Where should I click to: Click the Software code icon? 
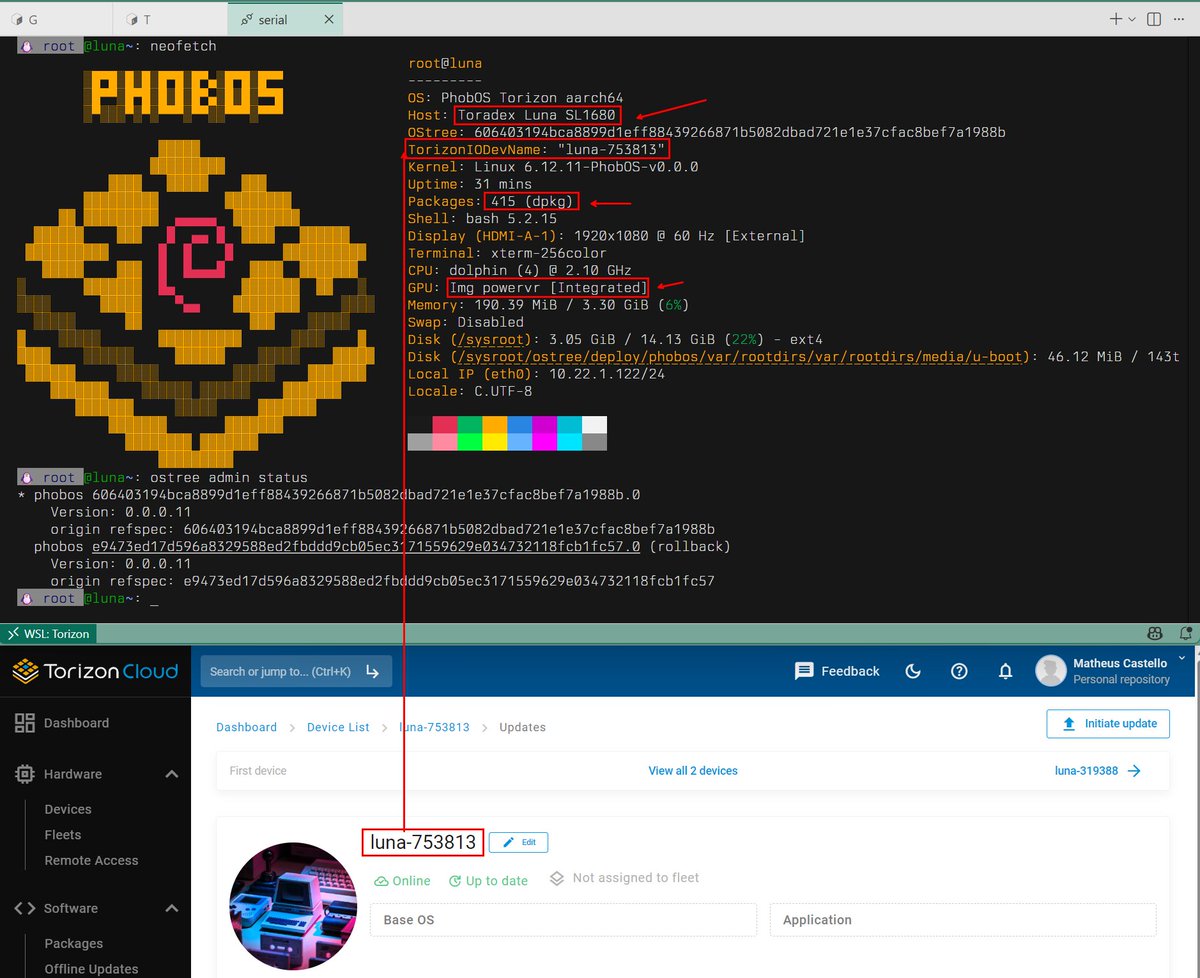24,908
